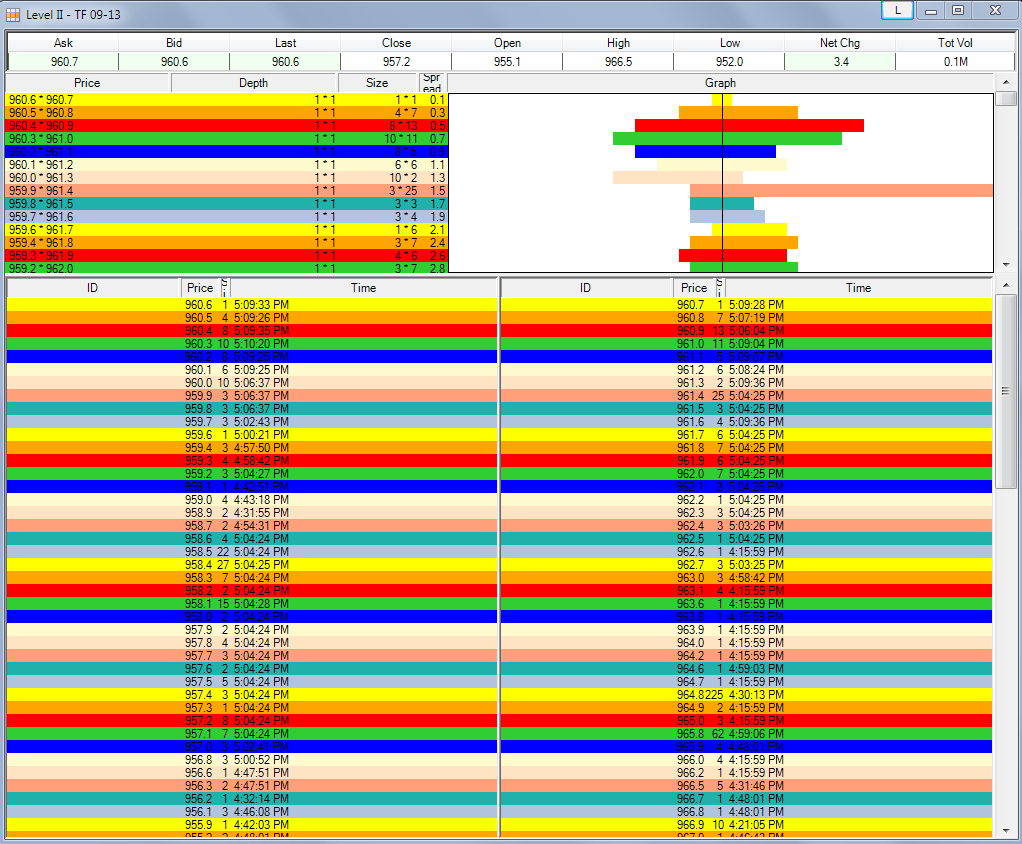
Task: Select ask row 961.4 with size 25
Action: [x=746, y=396]
